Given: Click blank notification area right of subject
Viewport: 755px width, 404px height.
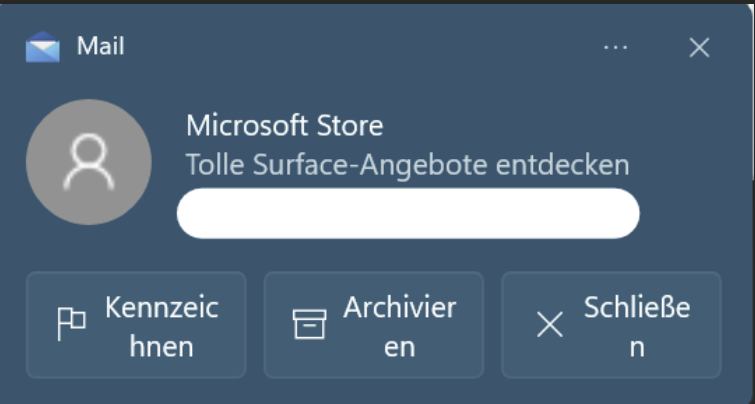Looking at the screenshot, I should pos(690,165).
